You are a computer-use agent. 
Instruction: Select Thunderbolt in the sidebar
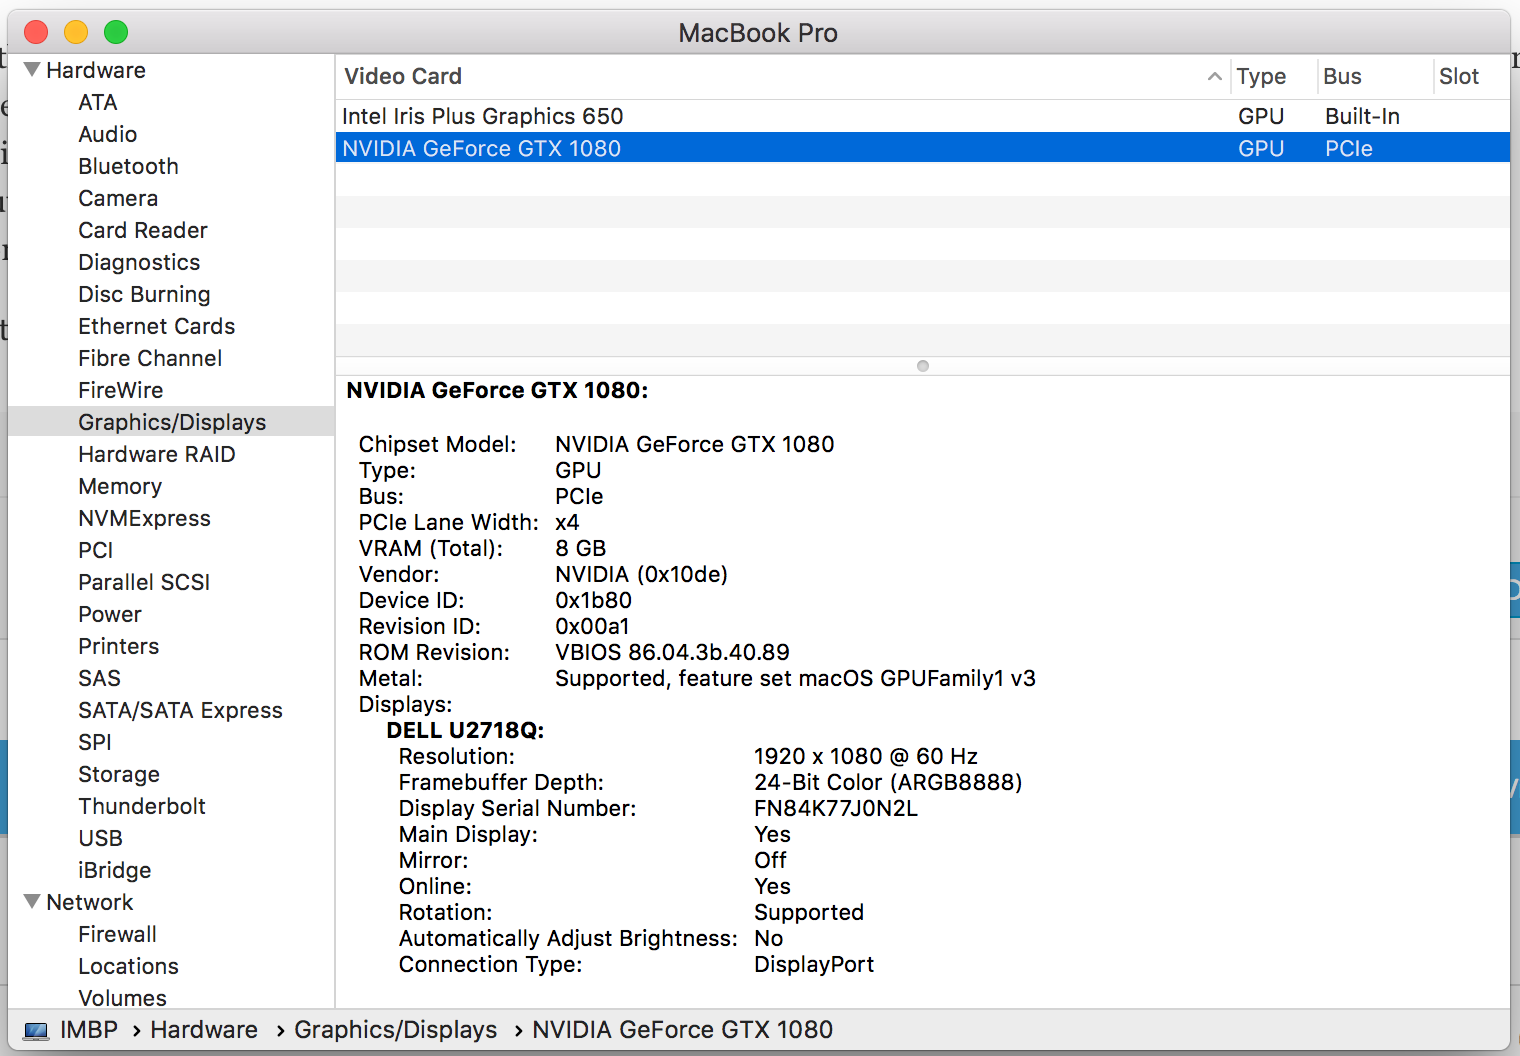(142, 806)
